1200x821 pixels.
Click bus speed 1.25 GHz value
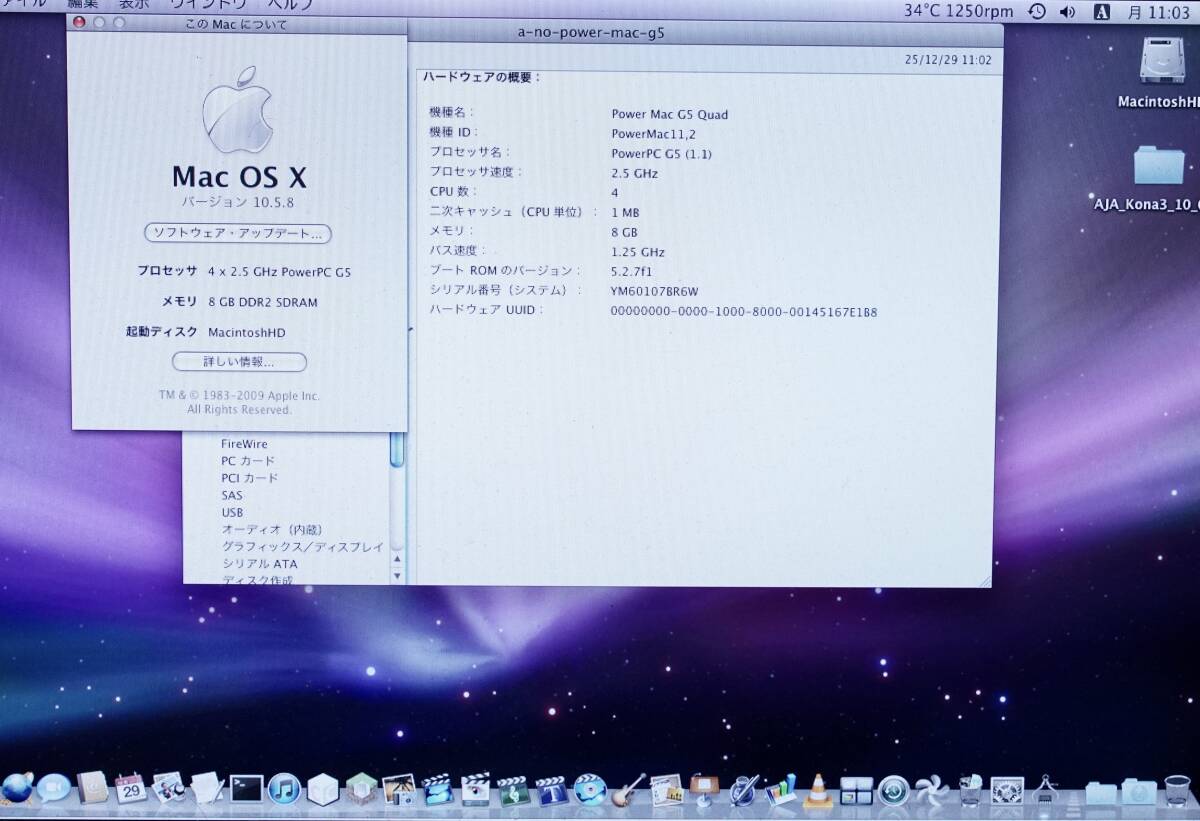tap(637, 252)
